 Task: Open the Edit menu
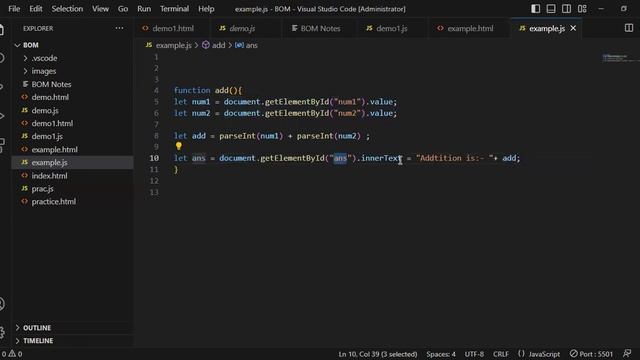pos(36,9)
